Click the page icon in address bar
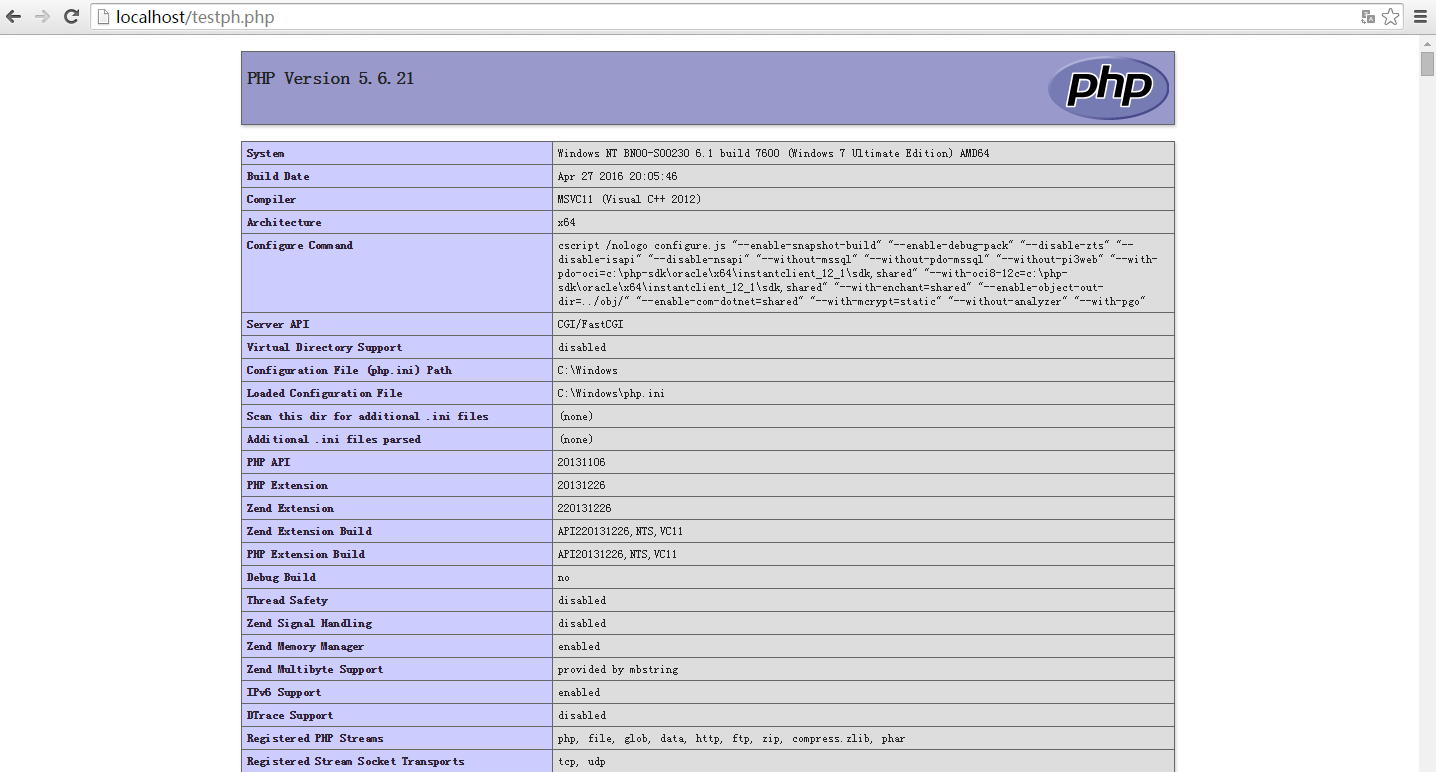 [103, 17]
